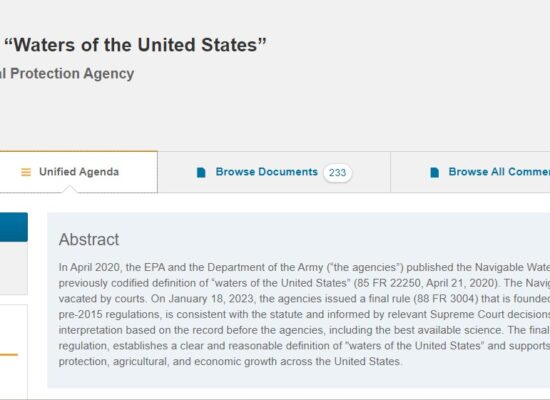Open the Unified Agenda tab

click(79, 172)
